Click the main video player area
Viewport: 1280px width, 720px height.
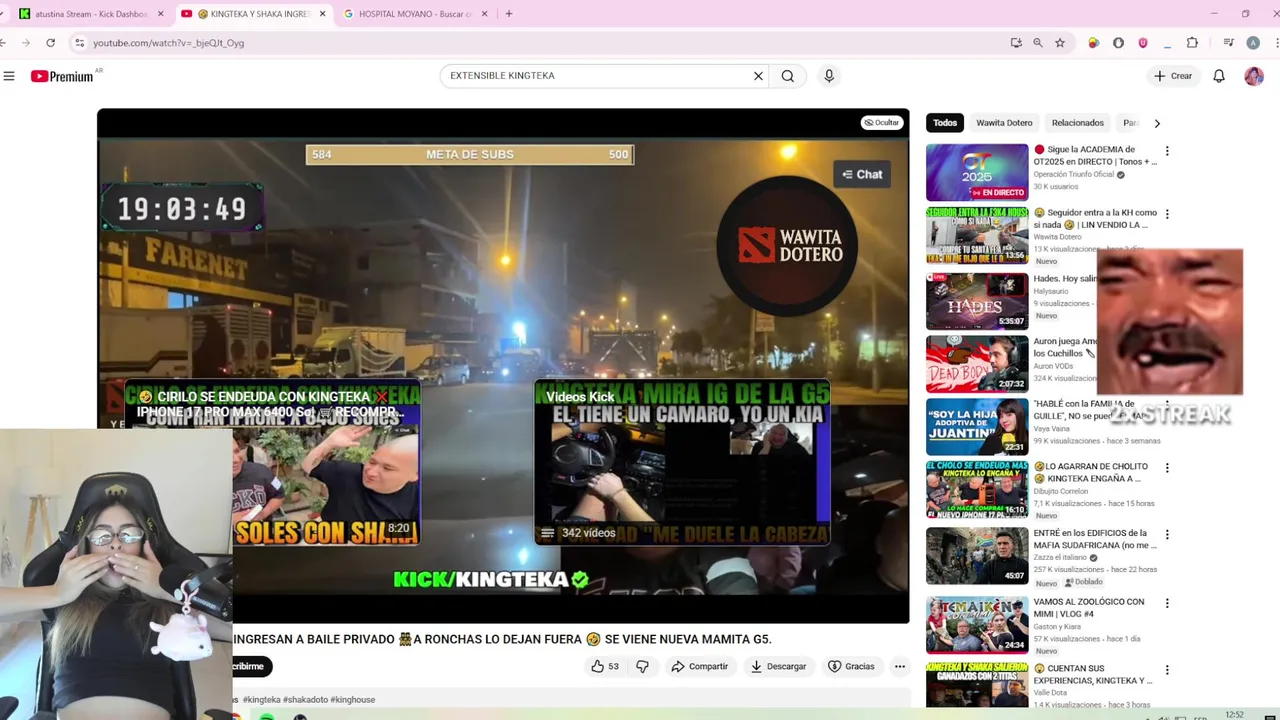pos(503,365)
